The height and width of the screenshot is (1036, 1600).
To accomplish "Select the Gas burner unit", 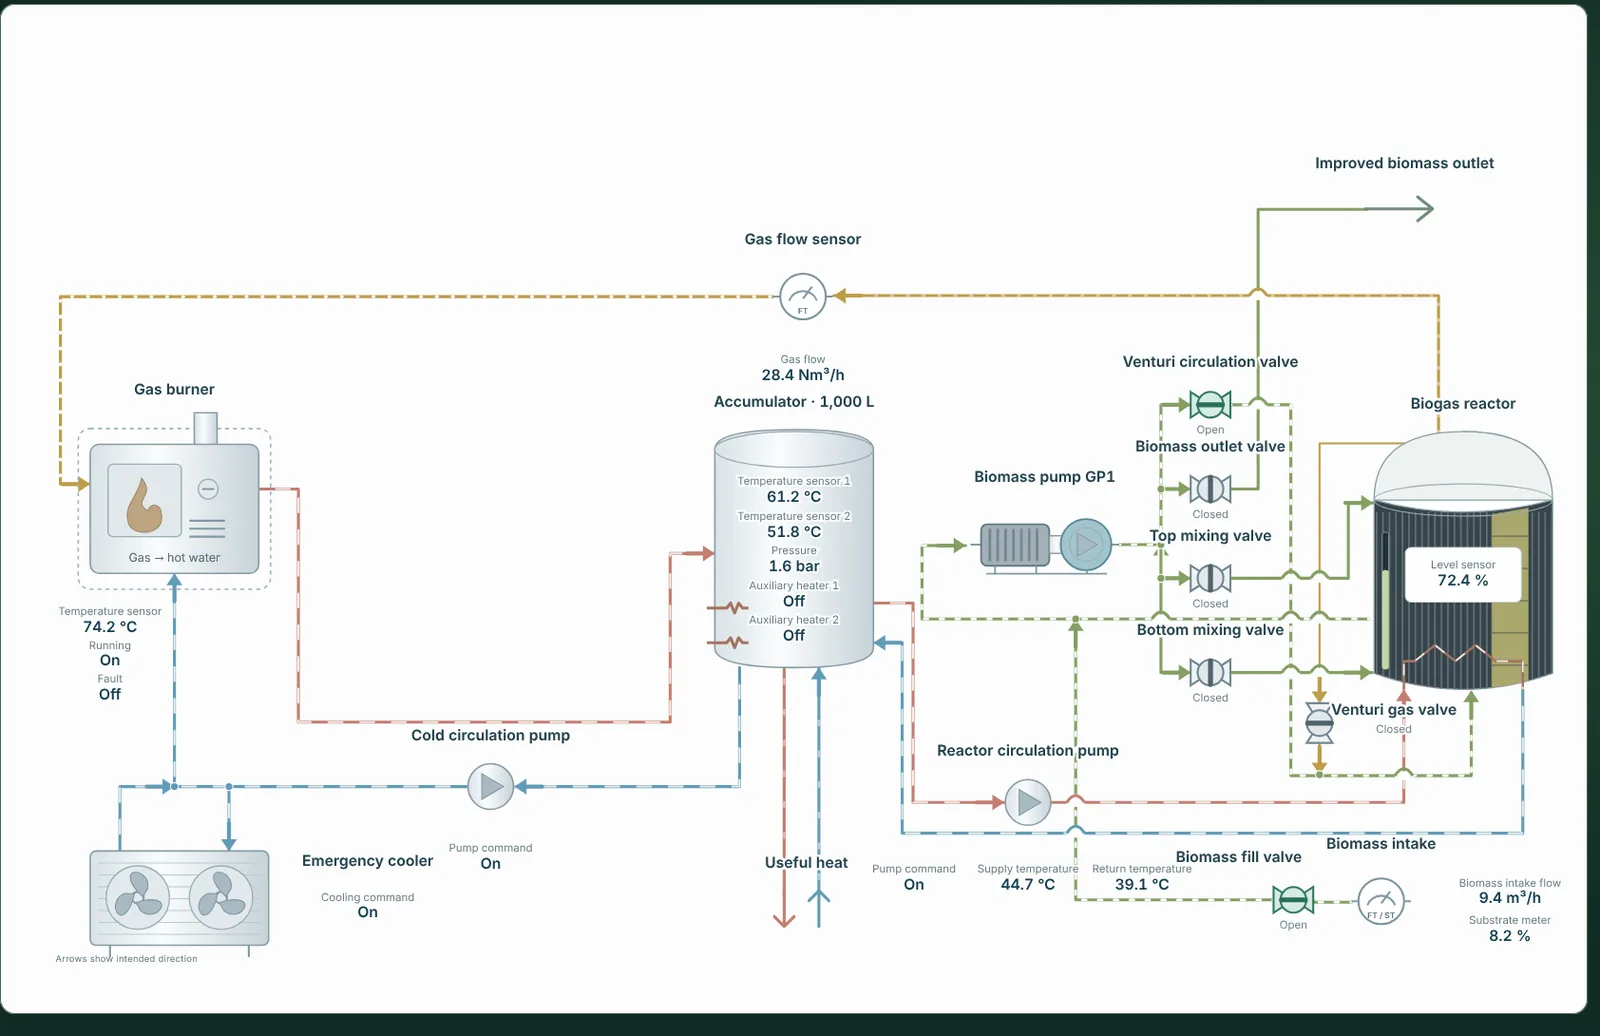I will pyautogui.click(x=175, y=508).
